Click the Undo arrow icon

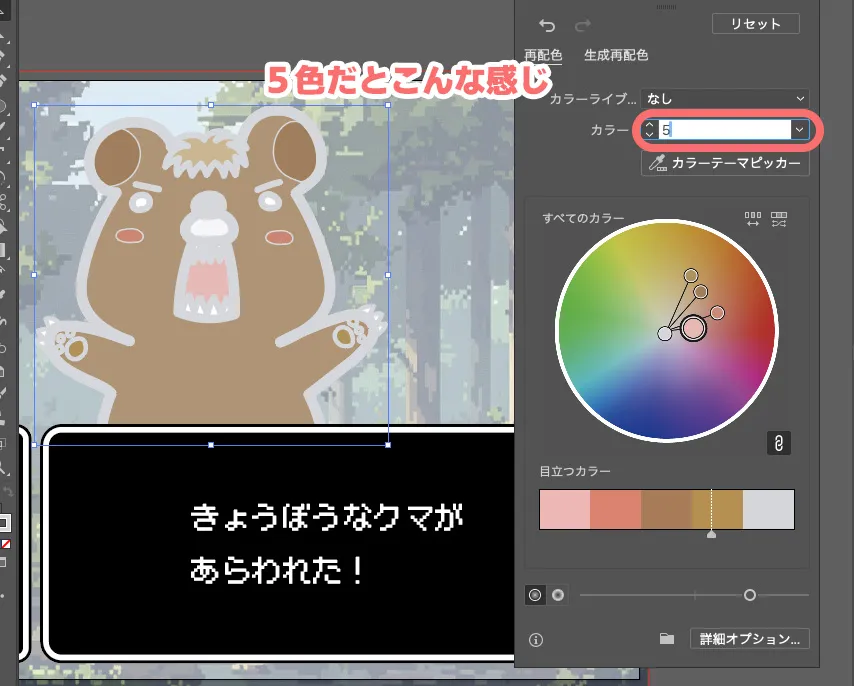(x=548, y=25)
